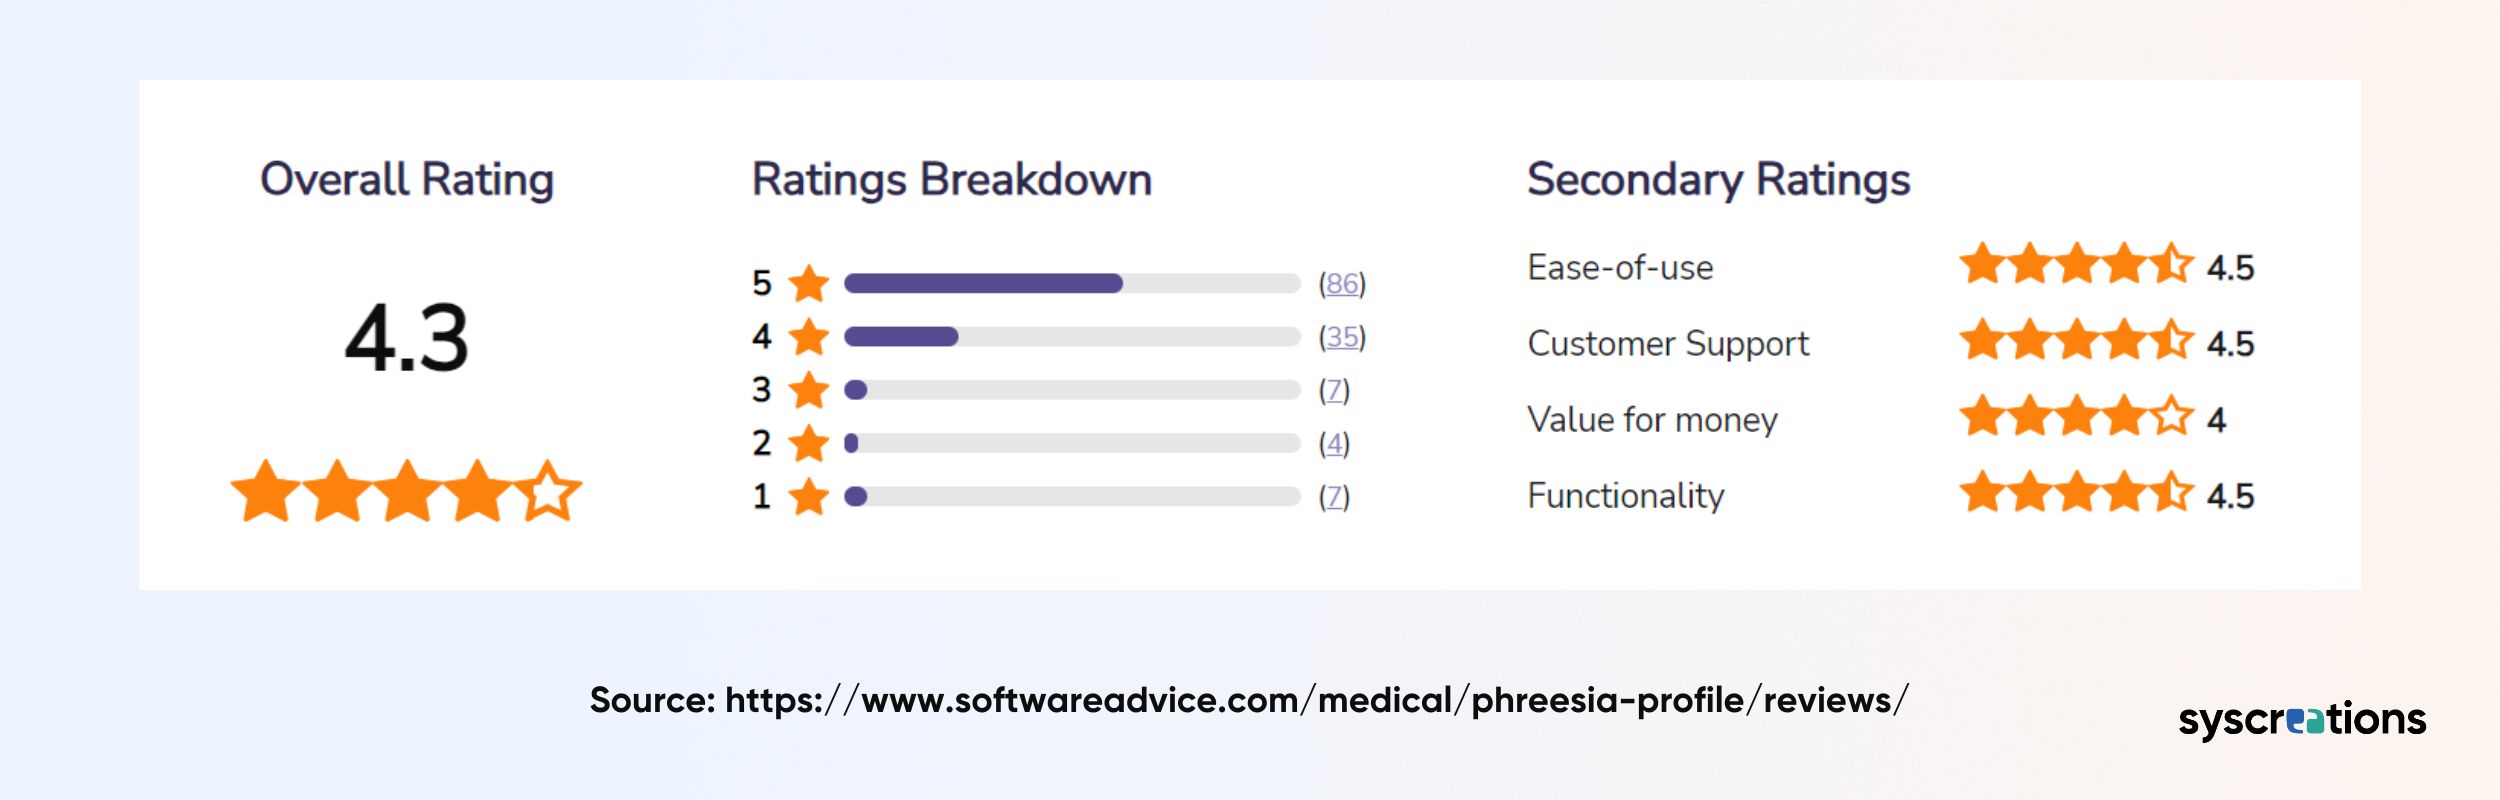
Task: Open the 35 four-star reviews link
Action: (x=1342, y=337)
